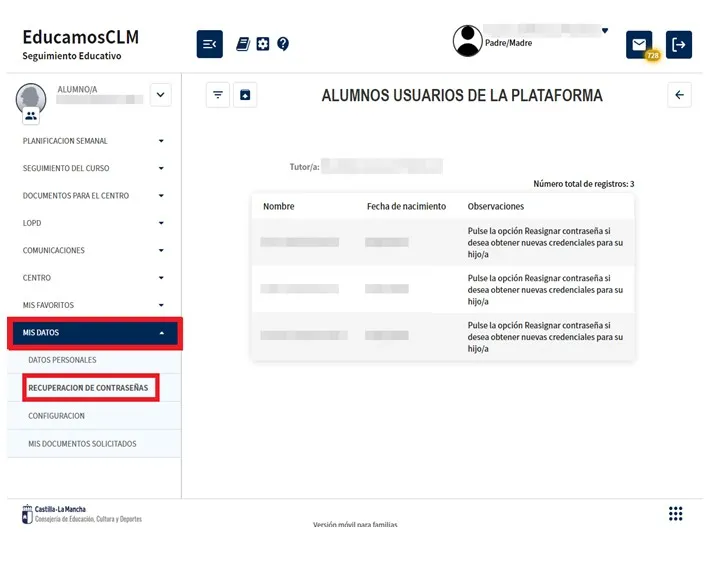Click the Fecha de nacimiento column header

click(x=406, y=206)
